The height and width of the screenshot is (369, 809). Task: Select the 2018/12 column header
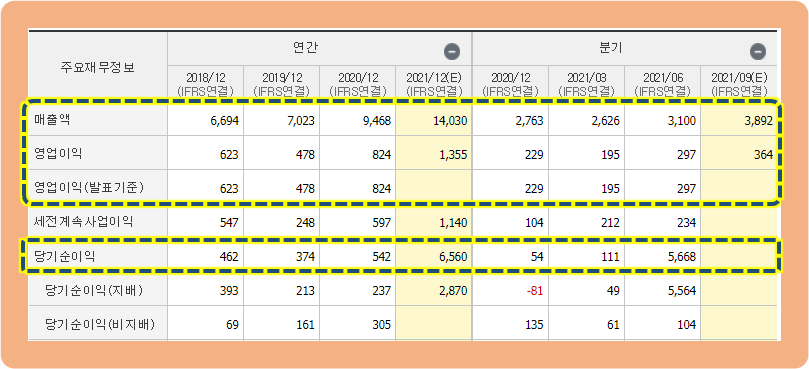pos(205,85)
